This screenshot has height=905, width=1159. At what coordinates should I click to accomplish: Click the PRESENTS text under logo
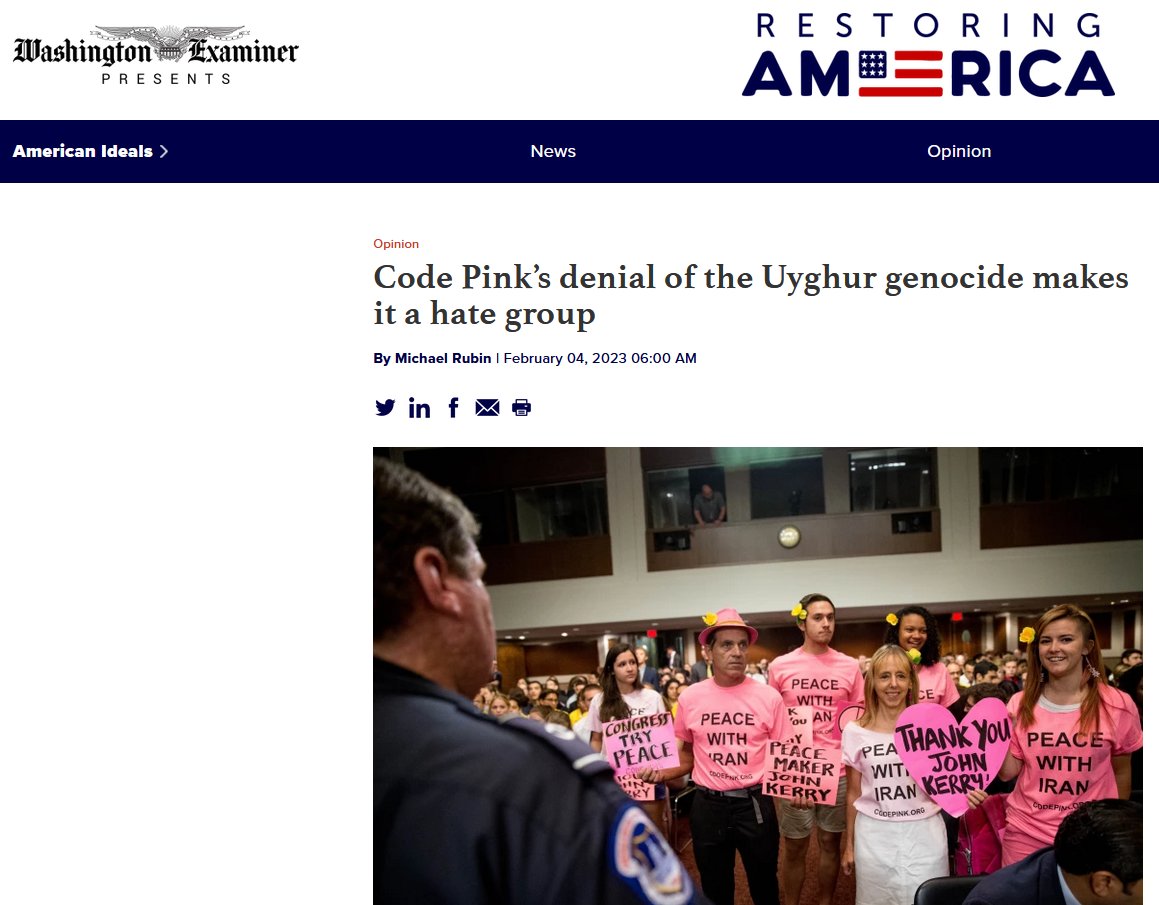[x=166, y=78]
